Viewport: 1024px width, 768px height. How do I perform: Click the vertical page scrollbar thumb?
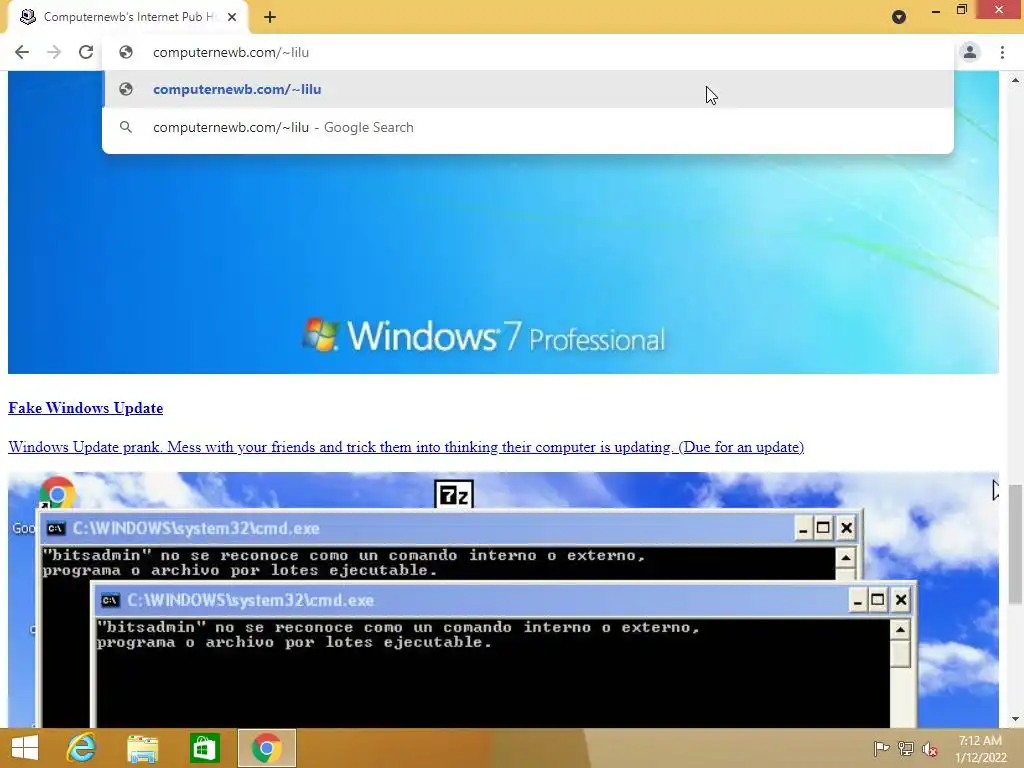pyautogui.click(x=1015, y=544)
